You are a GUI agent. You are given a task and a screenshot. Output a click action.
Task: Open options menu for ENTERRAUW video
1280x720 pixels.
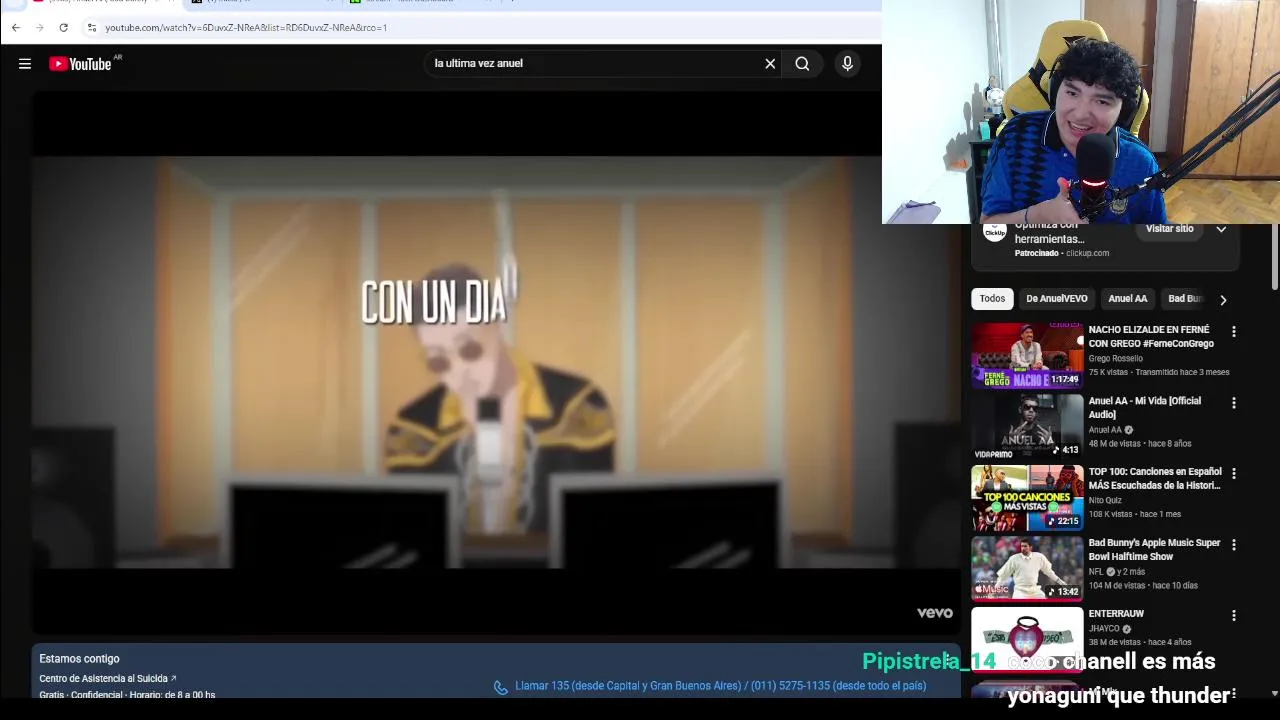tap(1233, 616)
